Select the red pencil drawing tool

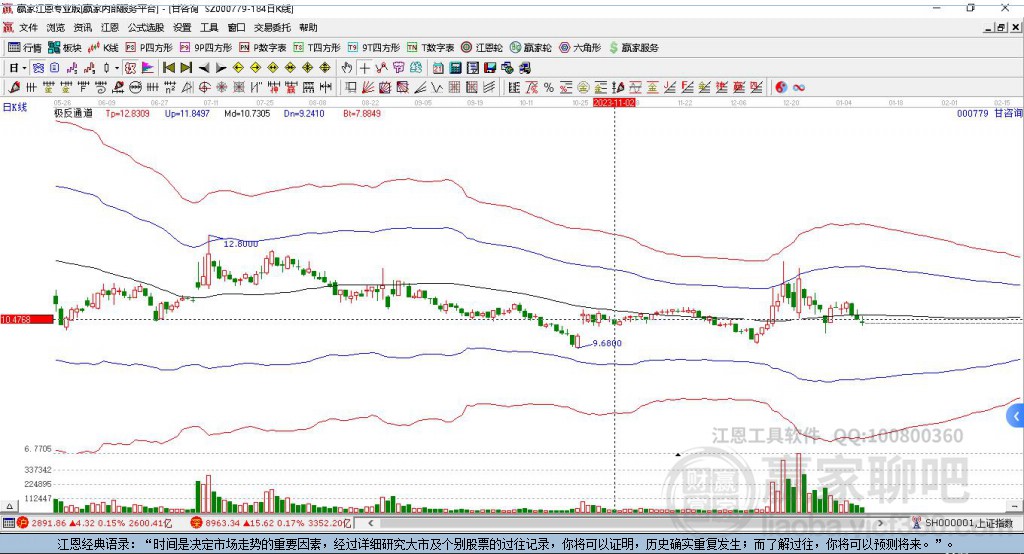(14, 87)
